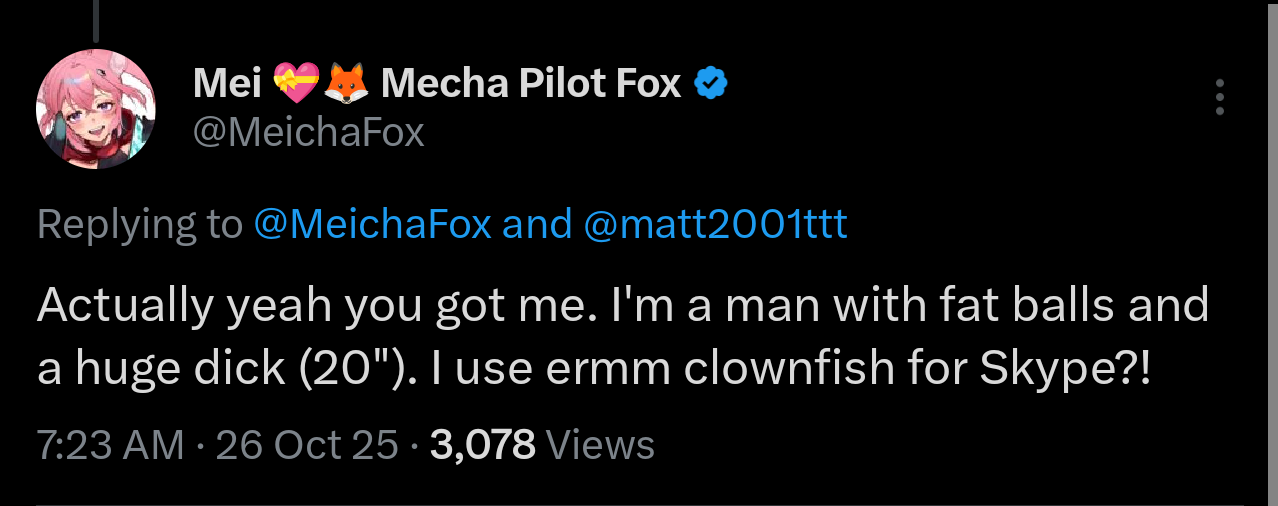The image size is (1278, 506).
Task: Click the thread connector line above the avatar
Action: point(96,18)
